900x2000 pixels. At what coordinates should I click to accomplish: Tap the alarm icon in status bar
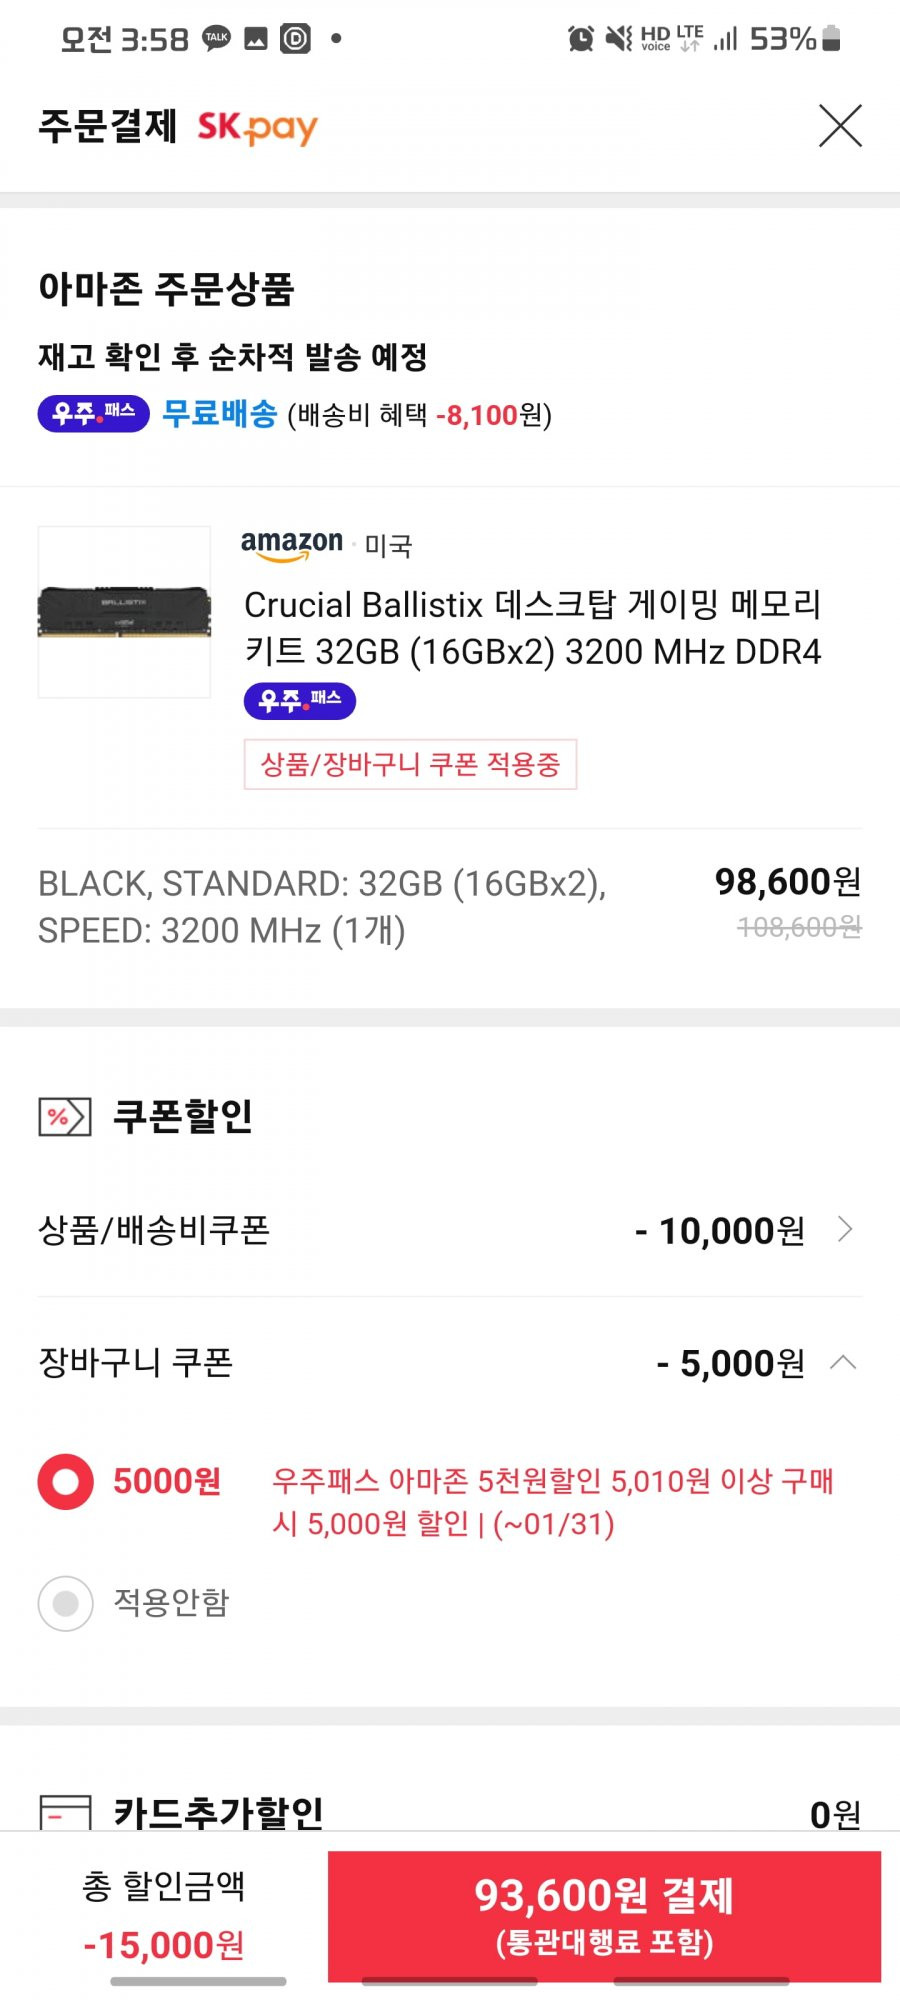coord(580,39)
